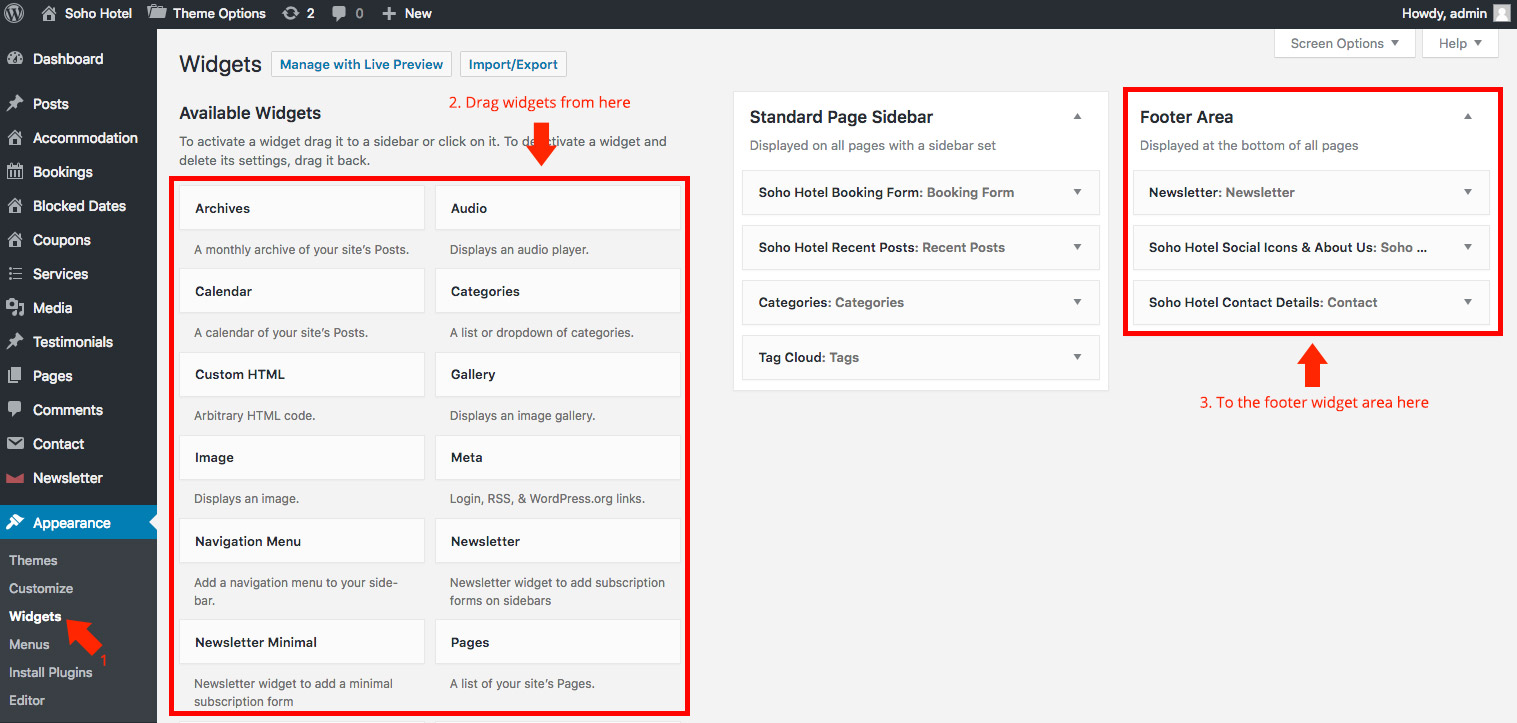Open Dashboard from the sidebar
The image size is (1517, 723).
pos(67,59)
